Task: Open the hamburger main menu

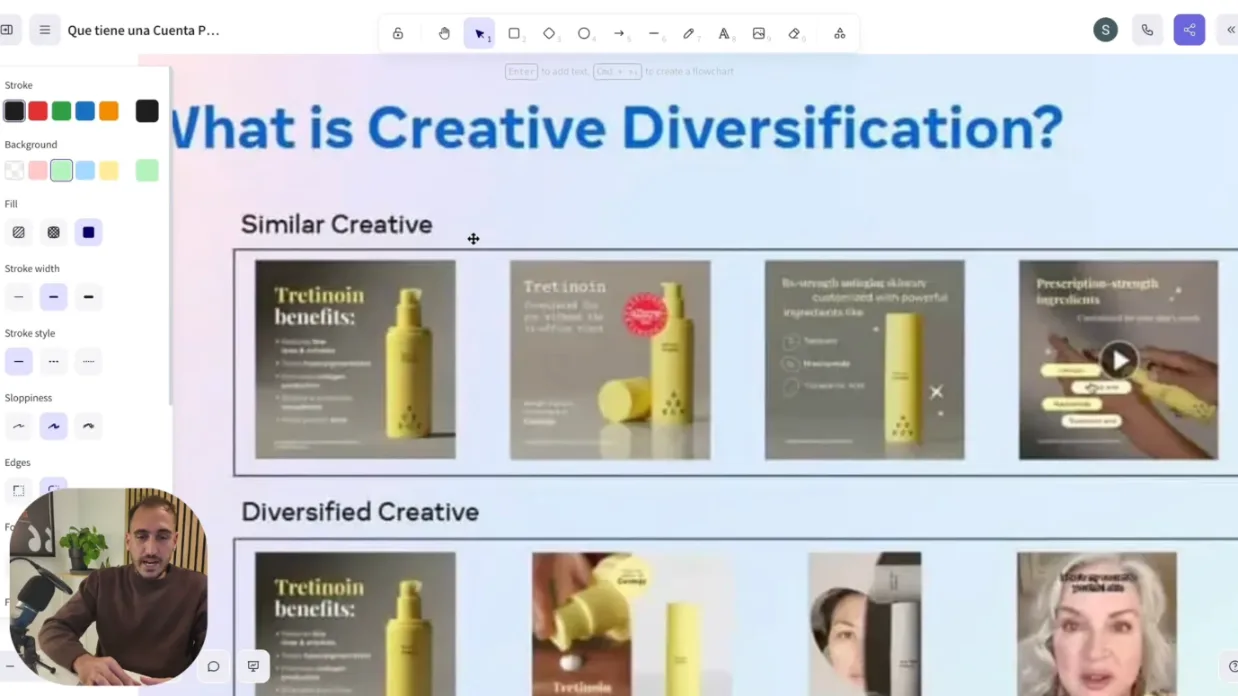Action: coord(44,30)
